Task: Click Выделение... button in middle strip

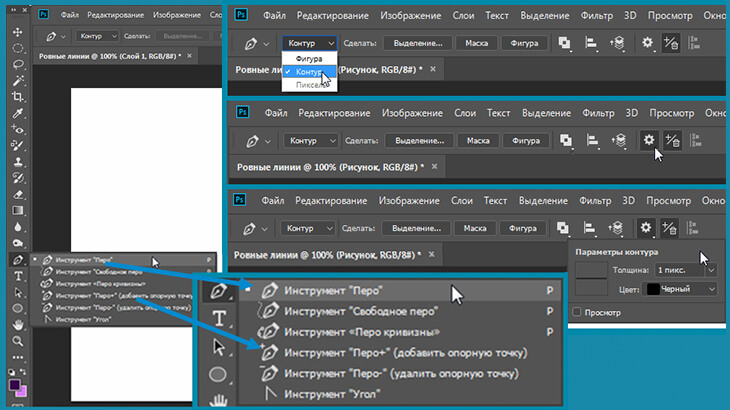Action: point(419,141)
